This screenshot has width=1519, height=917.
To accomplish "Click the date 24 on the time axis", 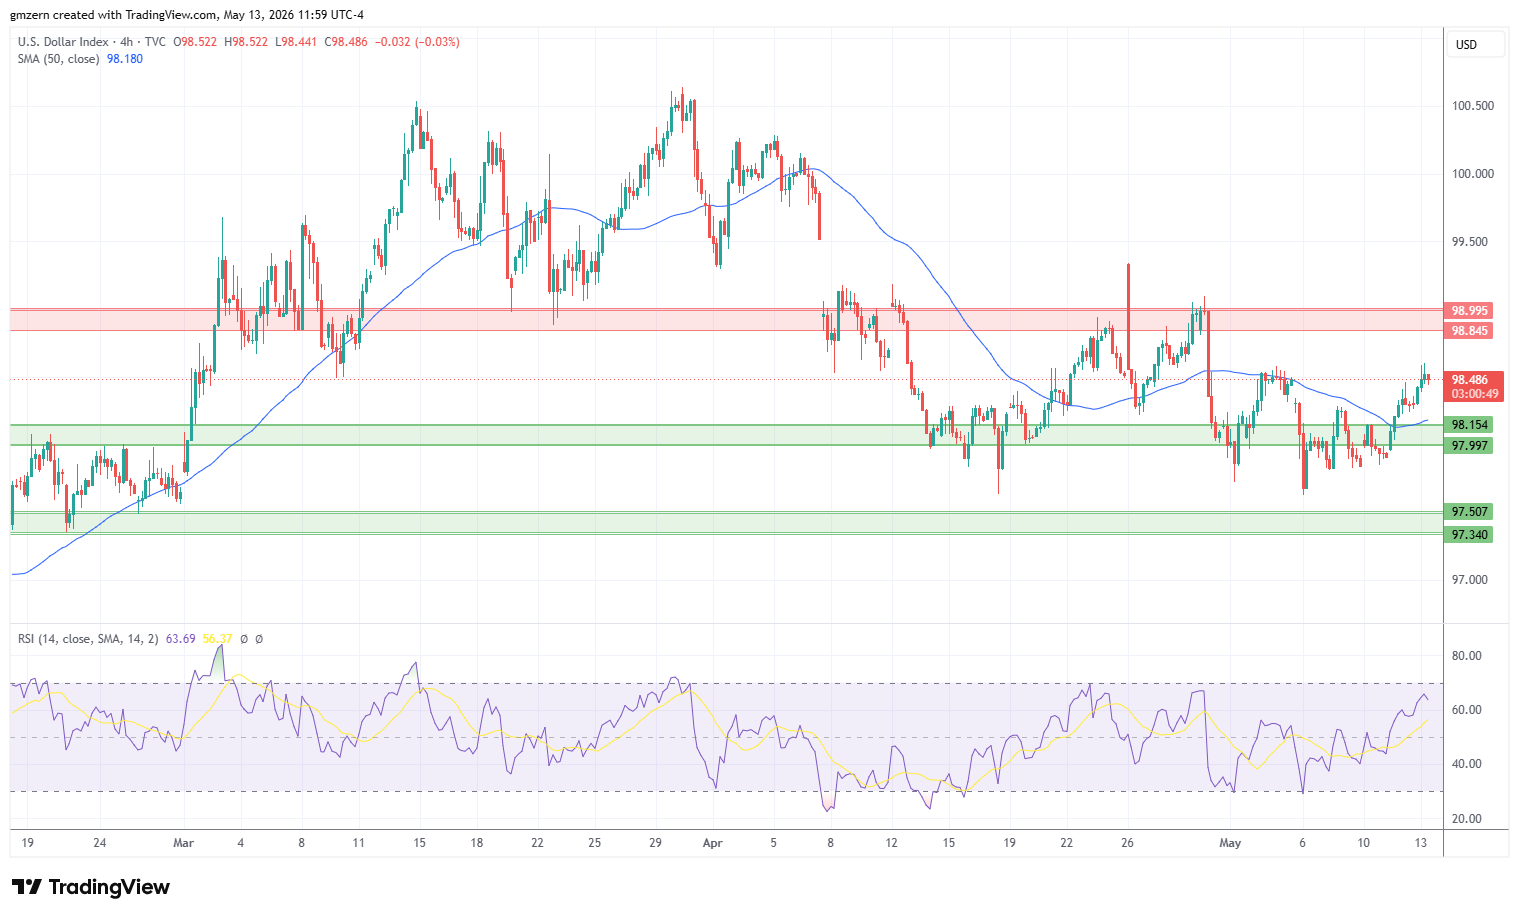I will point(100,843).
